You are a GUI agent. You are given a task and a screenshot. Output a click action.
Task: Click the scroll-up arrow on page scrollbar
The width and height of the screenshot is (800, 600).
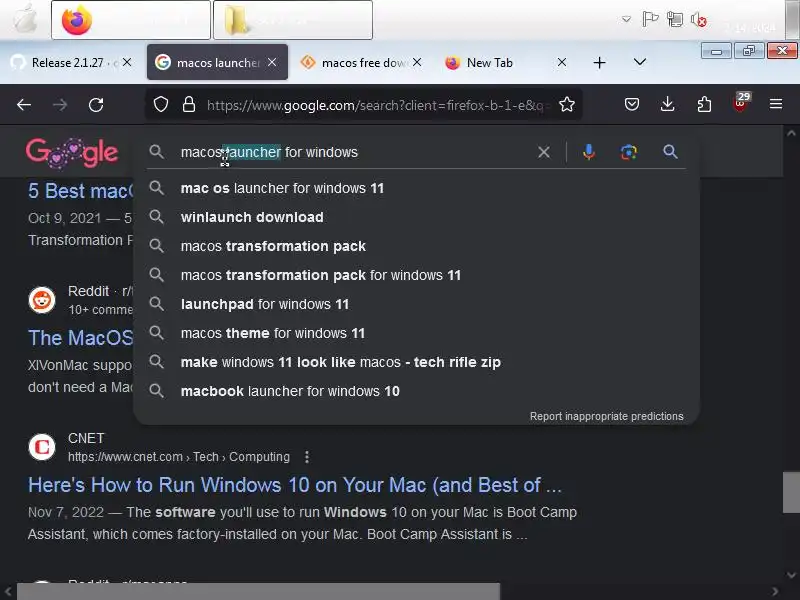point(791,133)
